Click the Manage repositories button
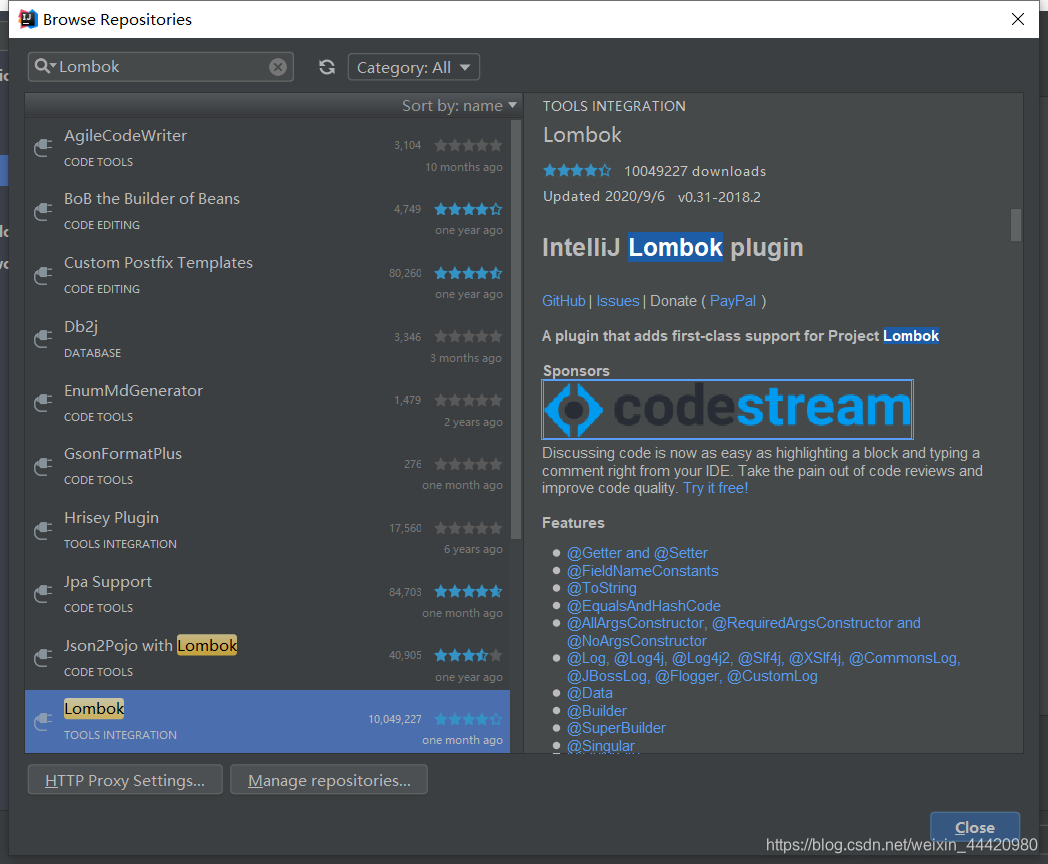The width and height of the screenshot is (1048, 864). (x=329, y=780)
